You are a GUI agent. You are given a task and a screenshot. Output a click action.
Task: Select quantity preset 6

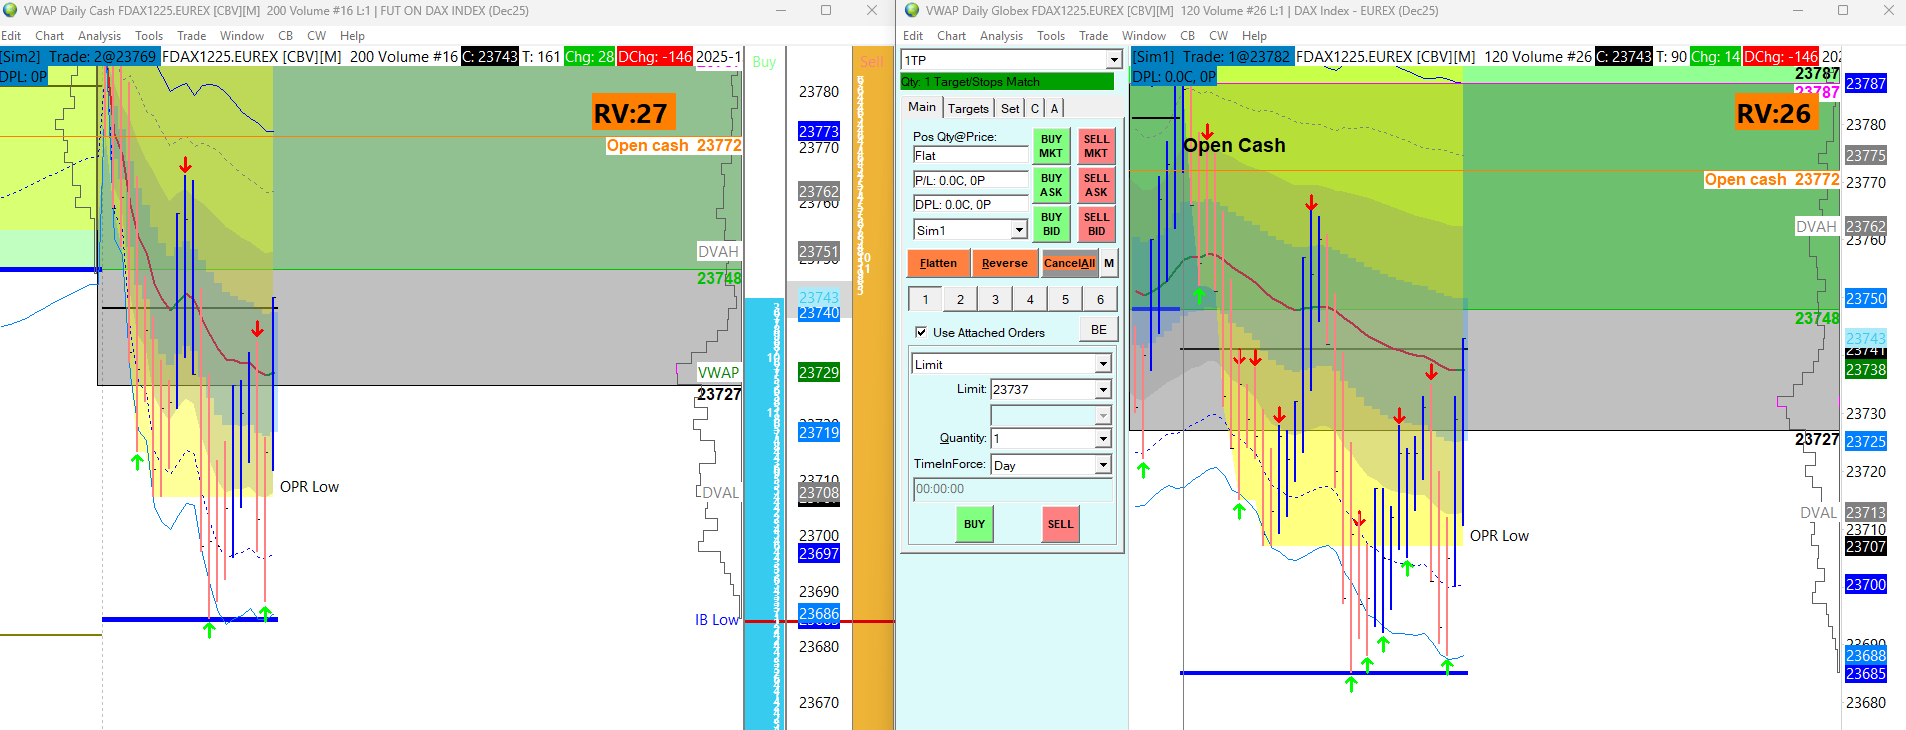(1100, 299)
